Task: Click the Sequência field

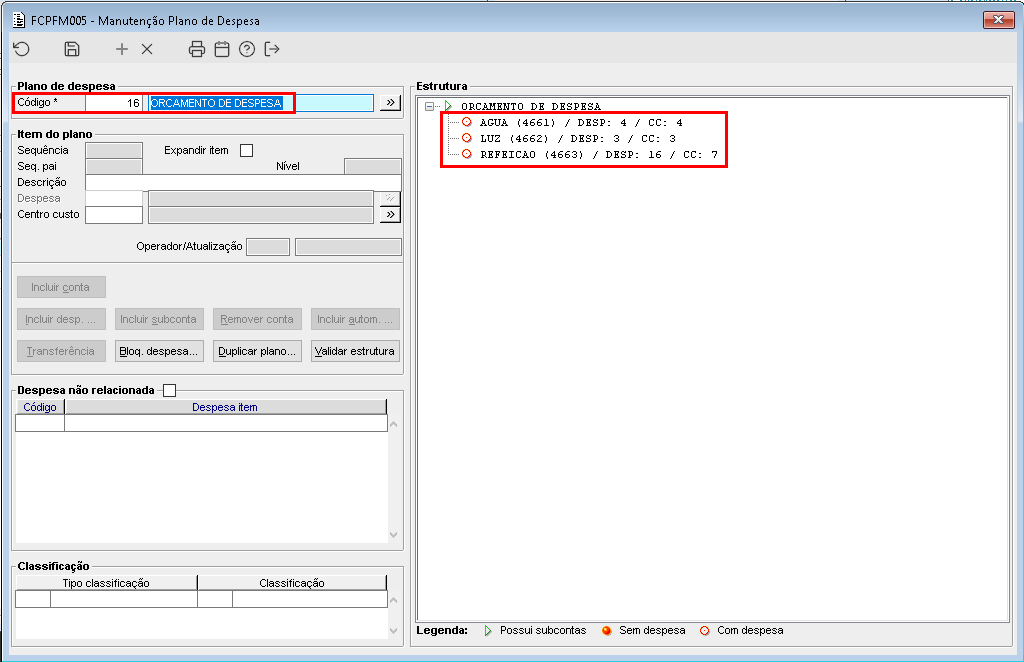Action: (114, 151)
